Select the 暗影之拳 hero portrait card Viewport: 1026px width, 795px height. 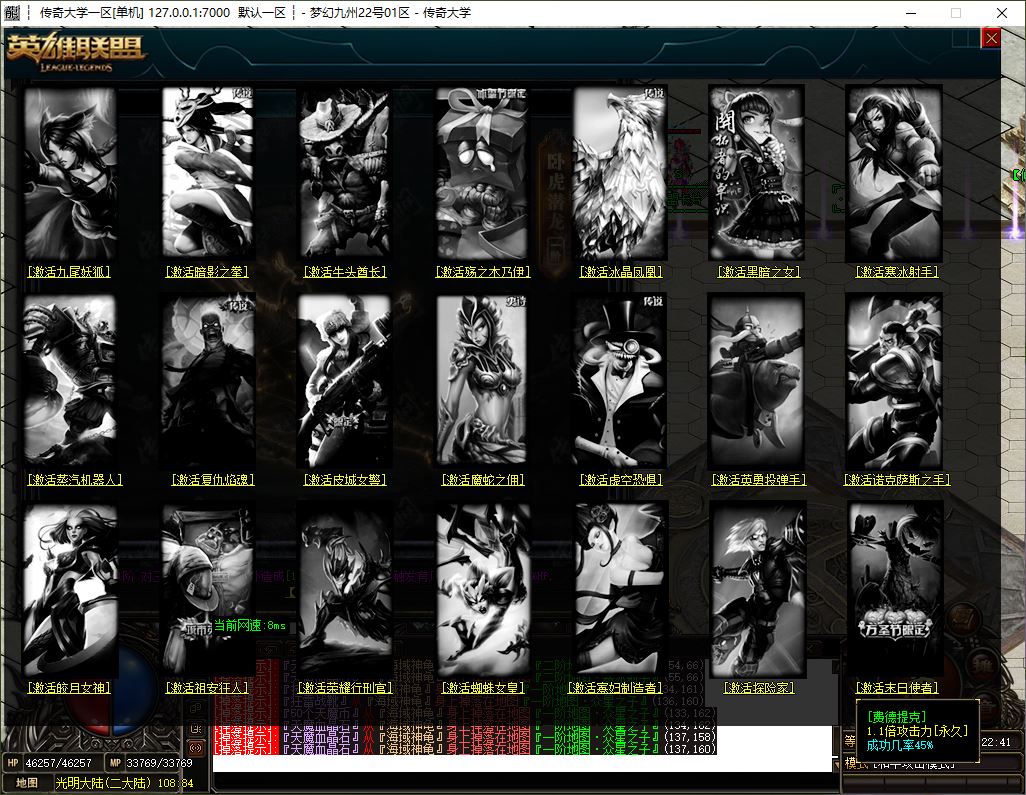207,173
